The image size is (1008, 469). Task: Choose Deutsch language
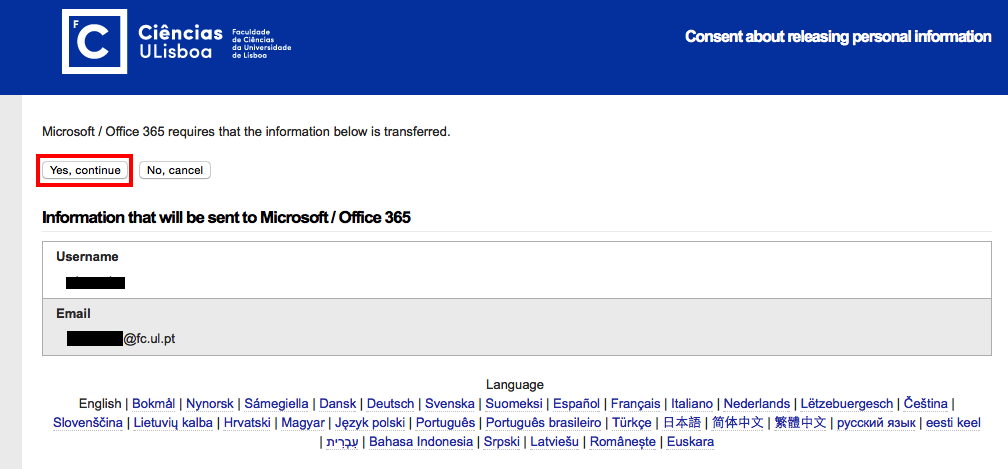[x=390, y=403]
